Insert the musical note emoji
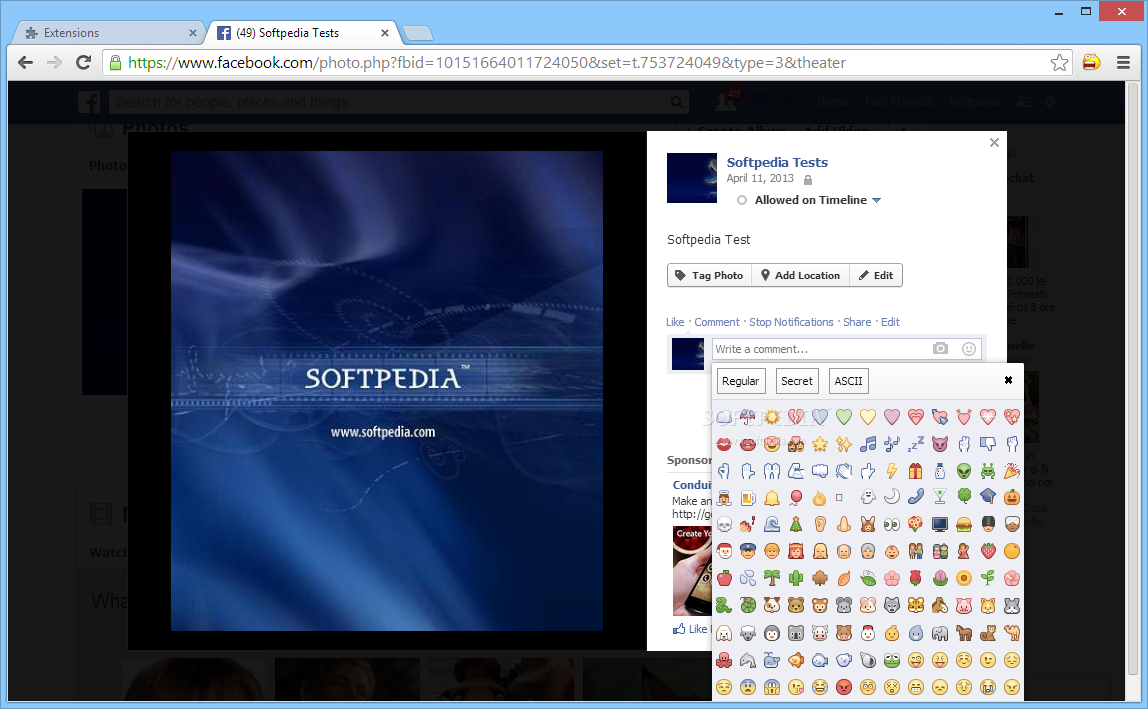Screen dimensions: 1148x709 click(868, 444)
